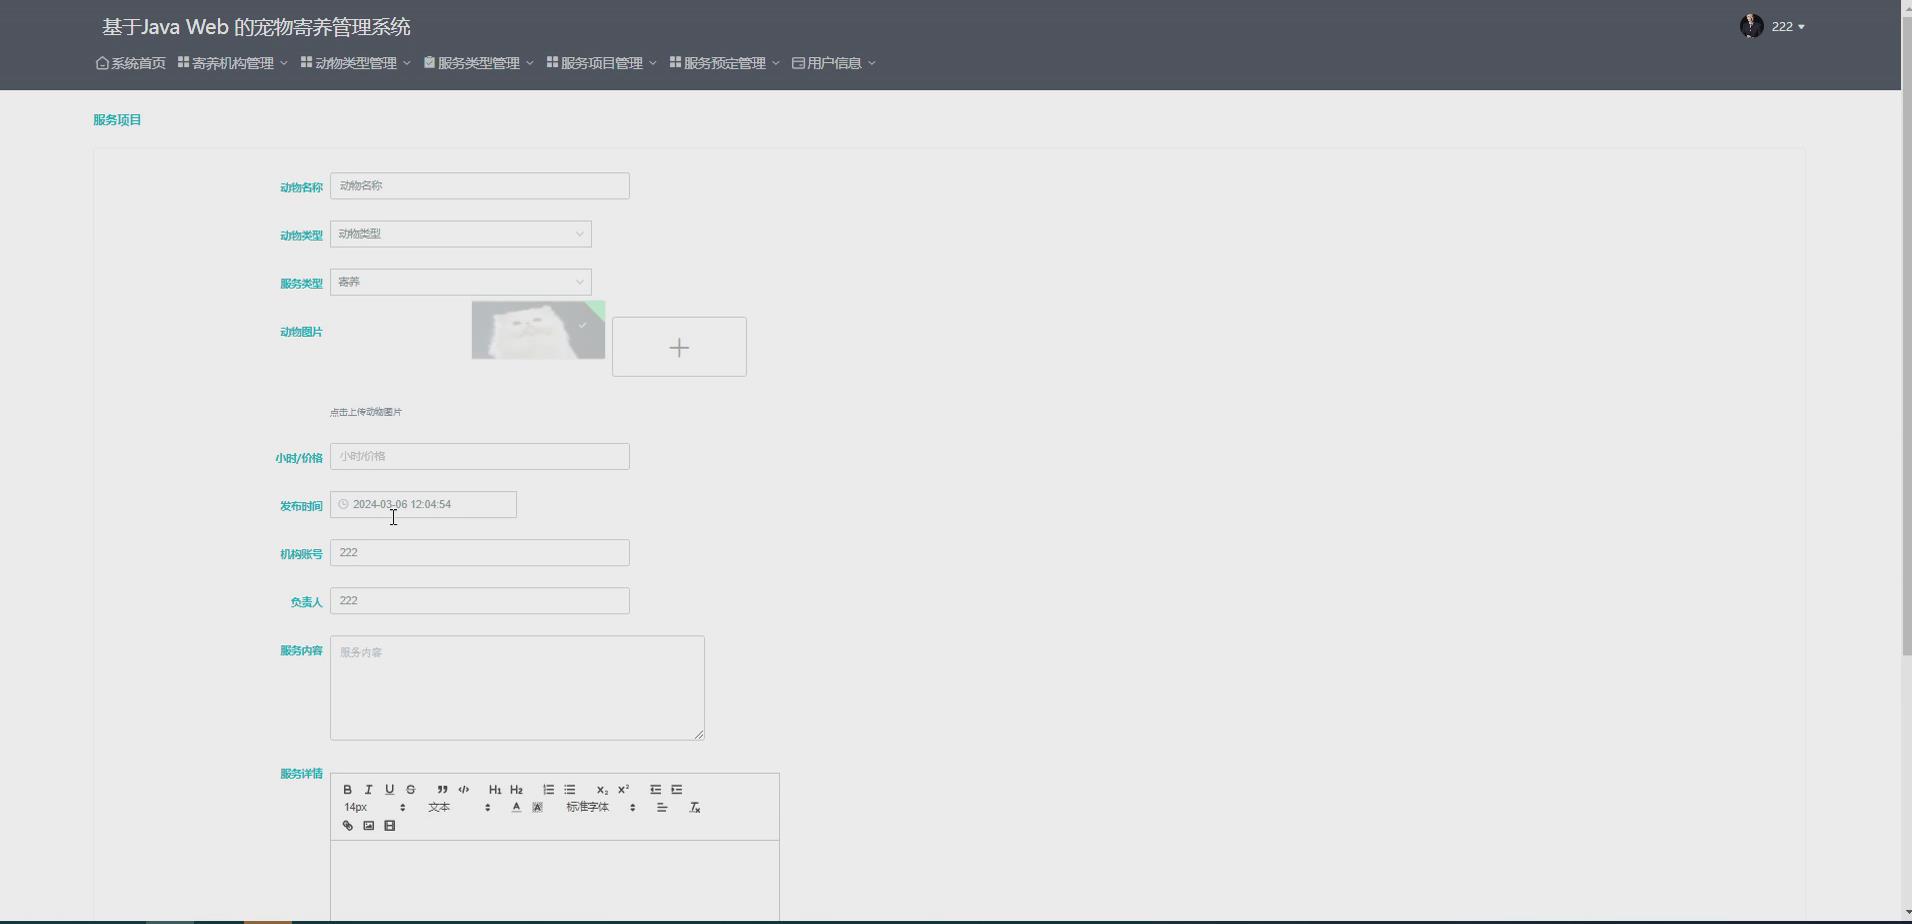Expand the 寄养机构管理 menu
This screenshot has height=924, width=1912.
point(233,63)
